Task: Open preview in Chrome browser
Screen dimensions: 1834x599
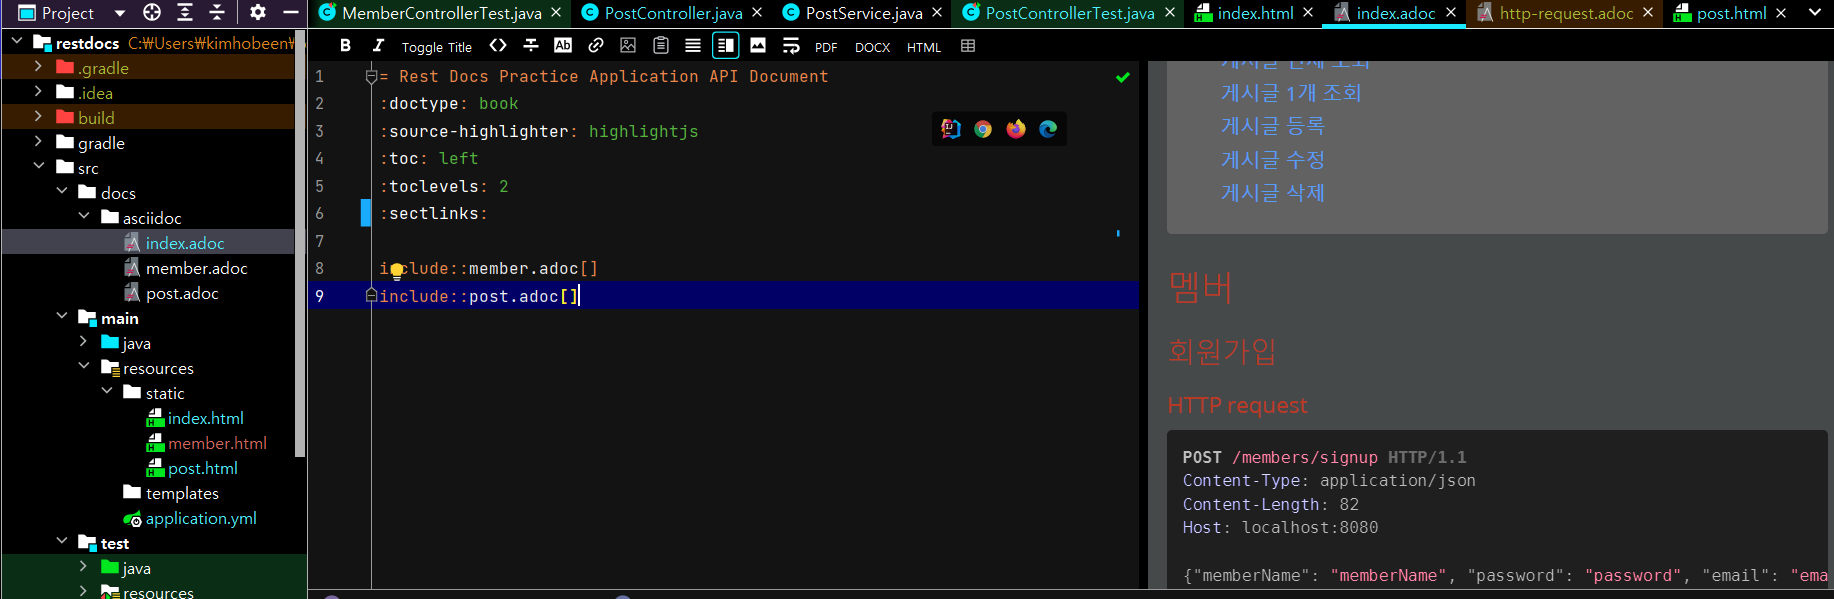Action: click(983, 129)
